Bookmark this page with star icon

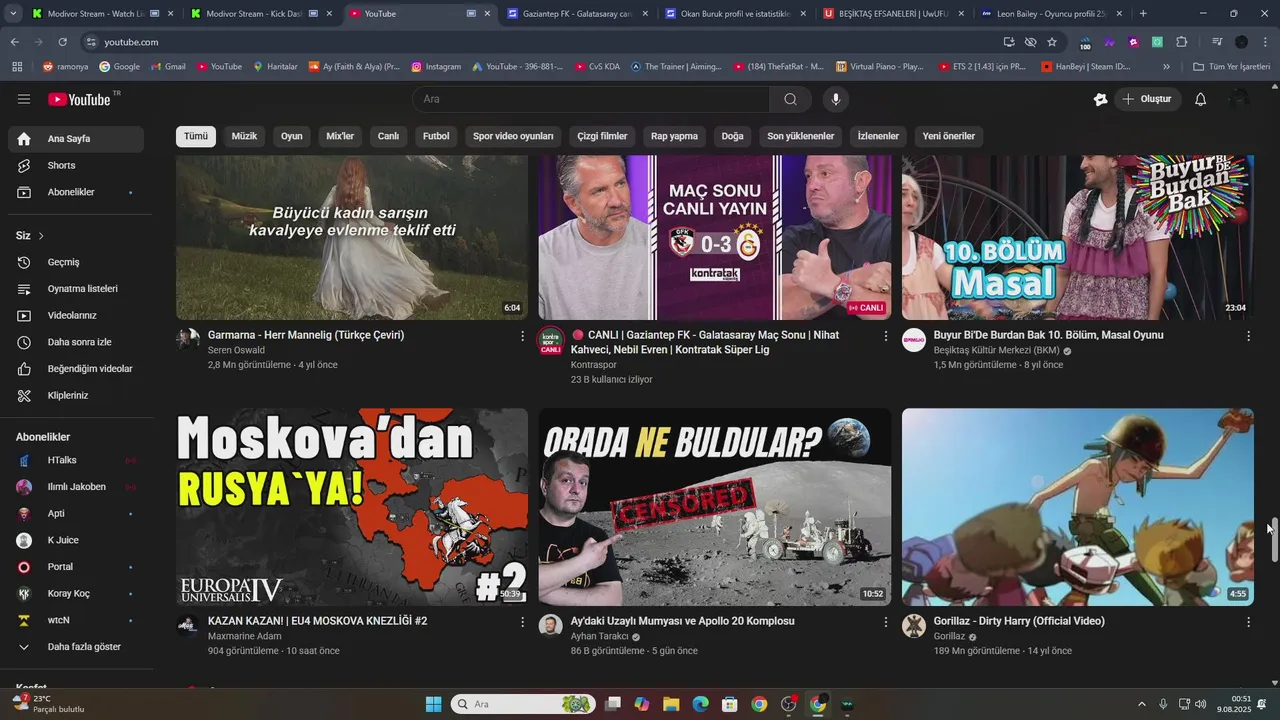point(1052,42)
